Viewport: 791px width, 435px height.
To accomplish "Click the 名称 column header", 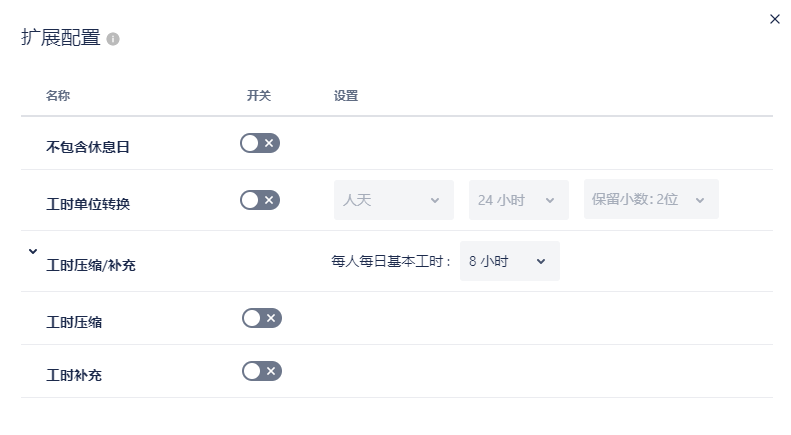I will 58,96.
